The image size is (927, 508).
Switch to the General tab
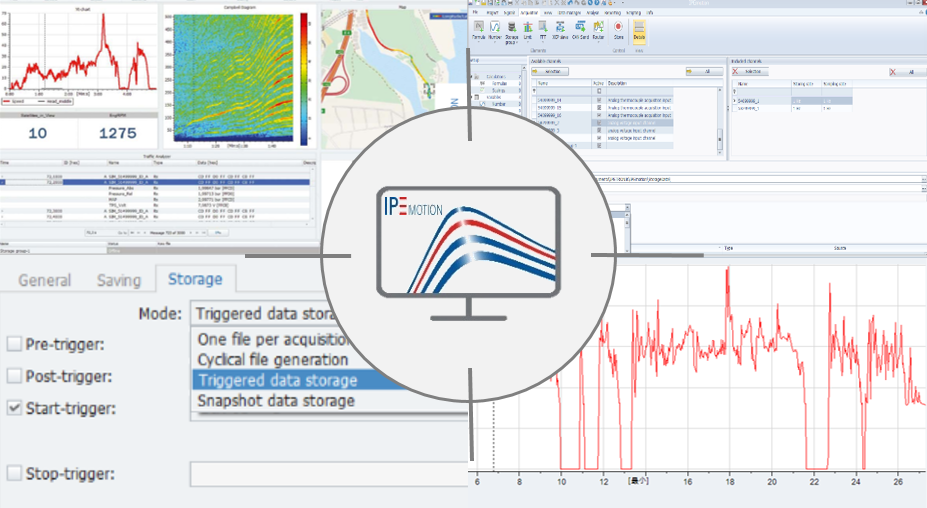point(44,280)
